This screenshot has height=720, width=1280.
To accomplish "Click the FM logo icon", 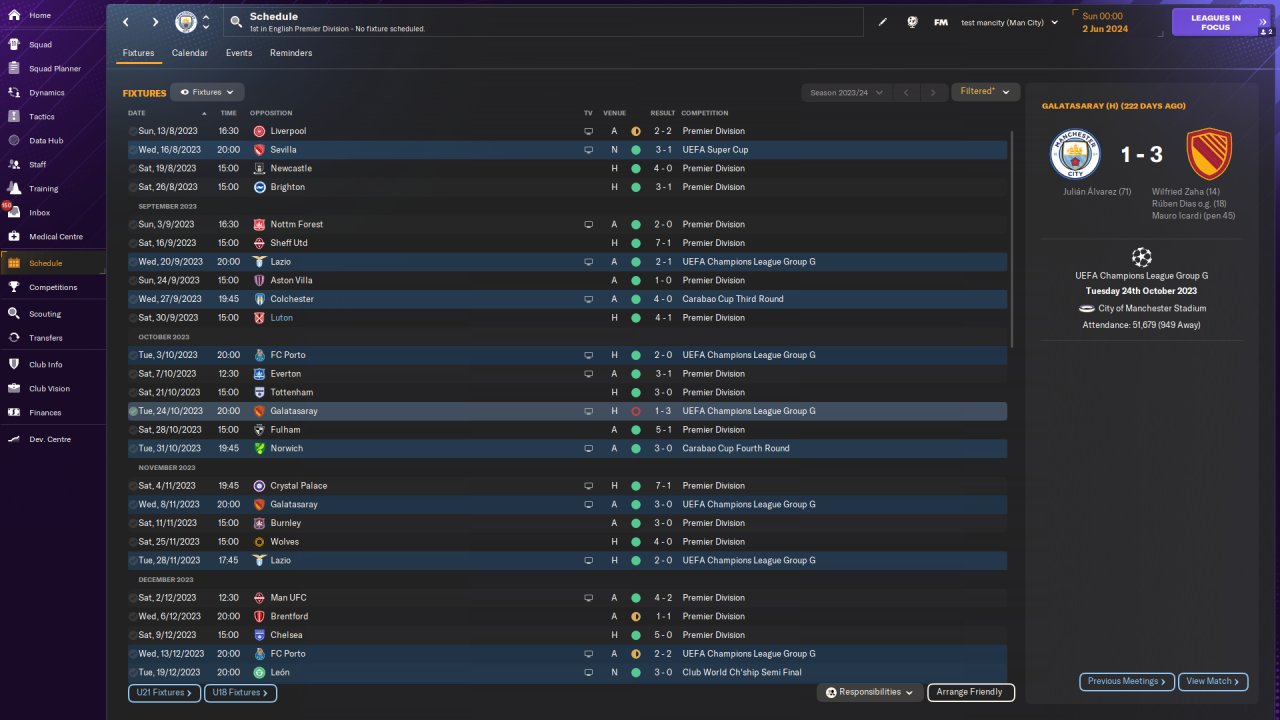I will tap(941, 22).
